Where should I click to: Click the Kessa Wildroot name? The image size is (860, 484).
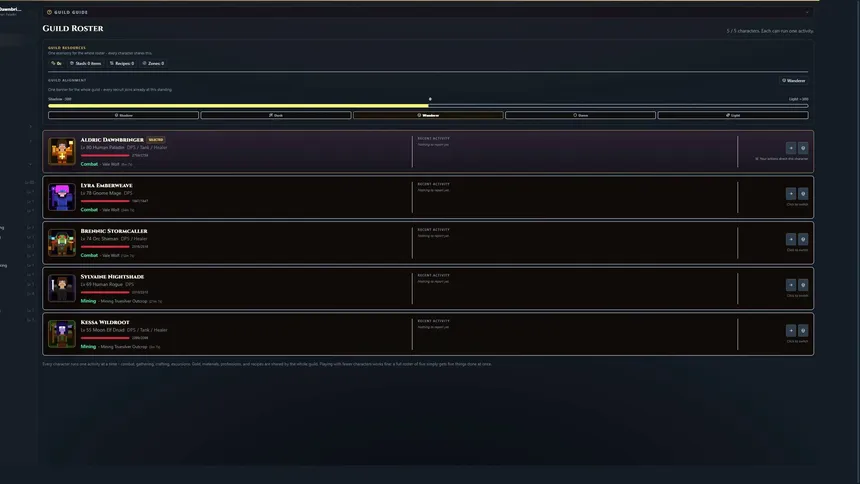(105, 322)
